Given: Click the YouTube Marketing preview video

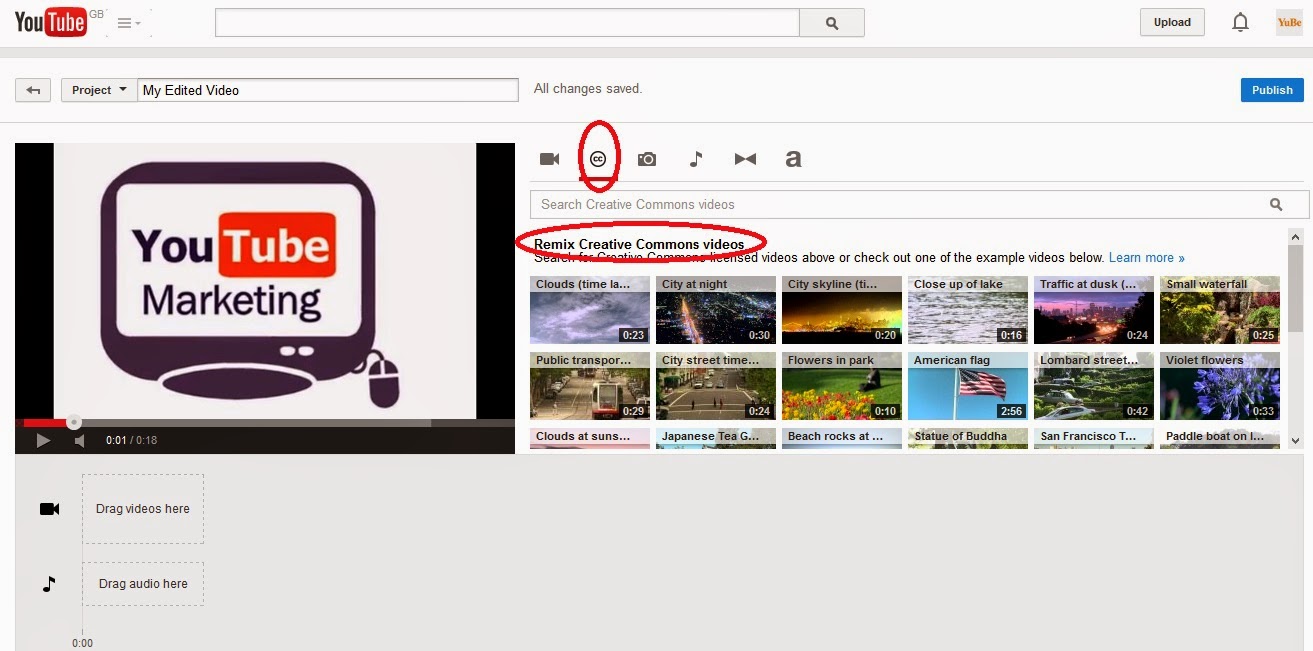Looking at the screenshot, I should click(265, 281).
